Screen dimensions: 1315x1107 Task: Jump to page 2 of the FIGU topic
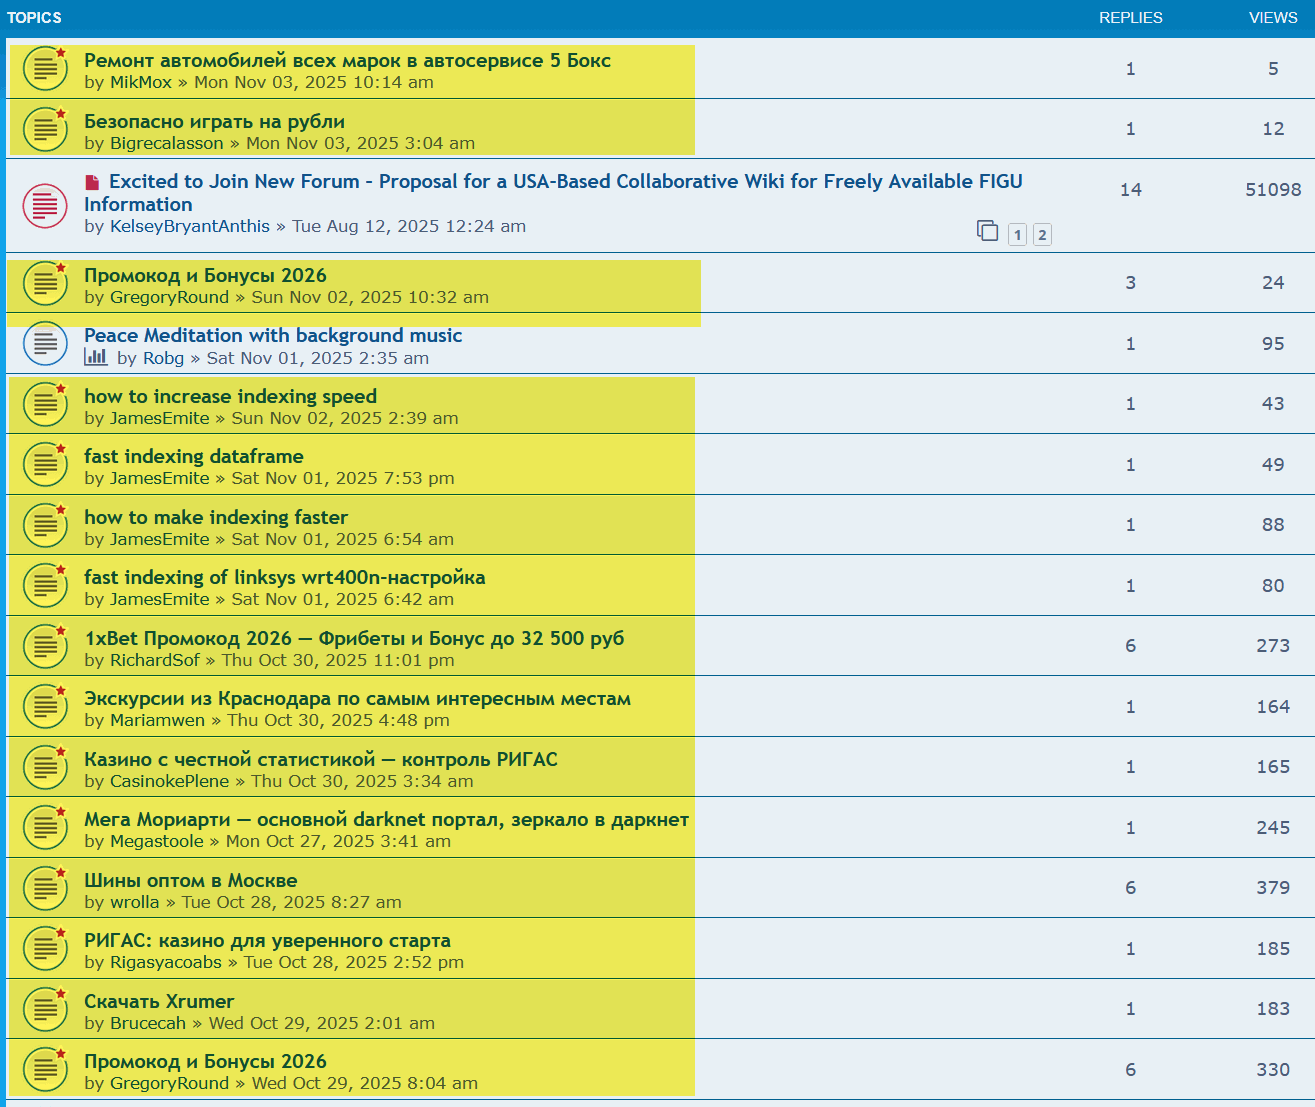tap(1042, 234)
